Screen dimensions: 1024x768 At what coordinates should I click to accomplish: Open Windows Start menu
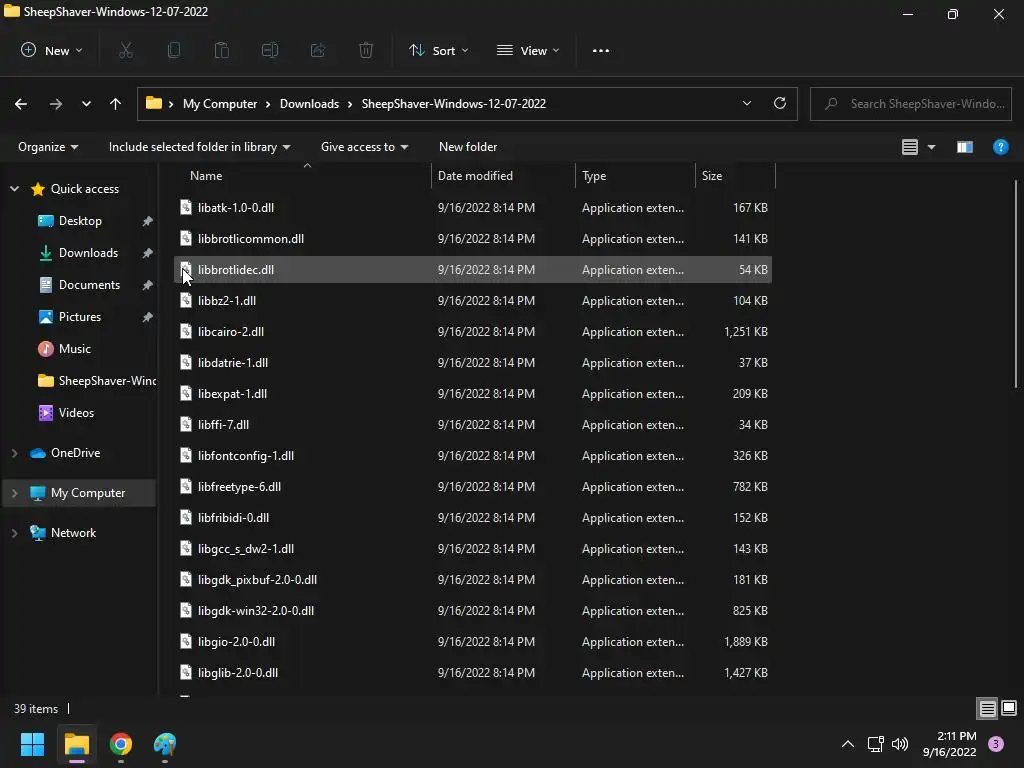point(32,744)
